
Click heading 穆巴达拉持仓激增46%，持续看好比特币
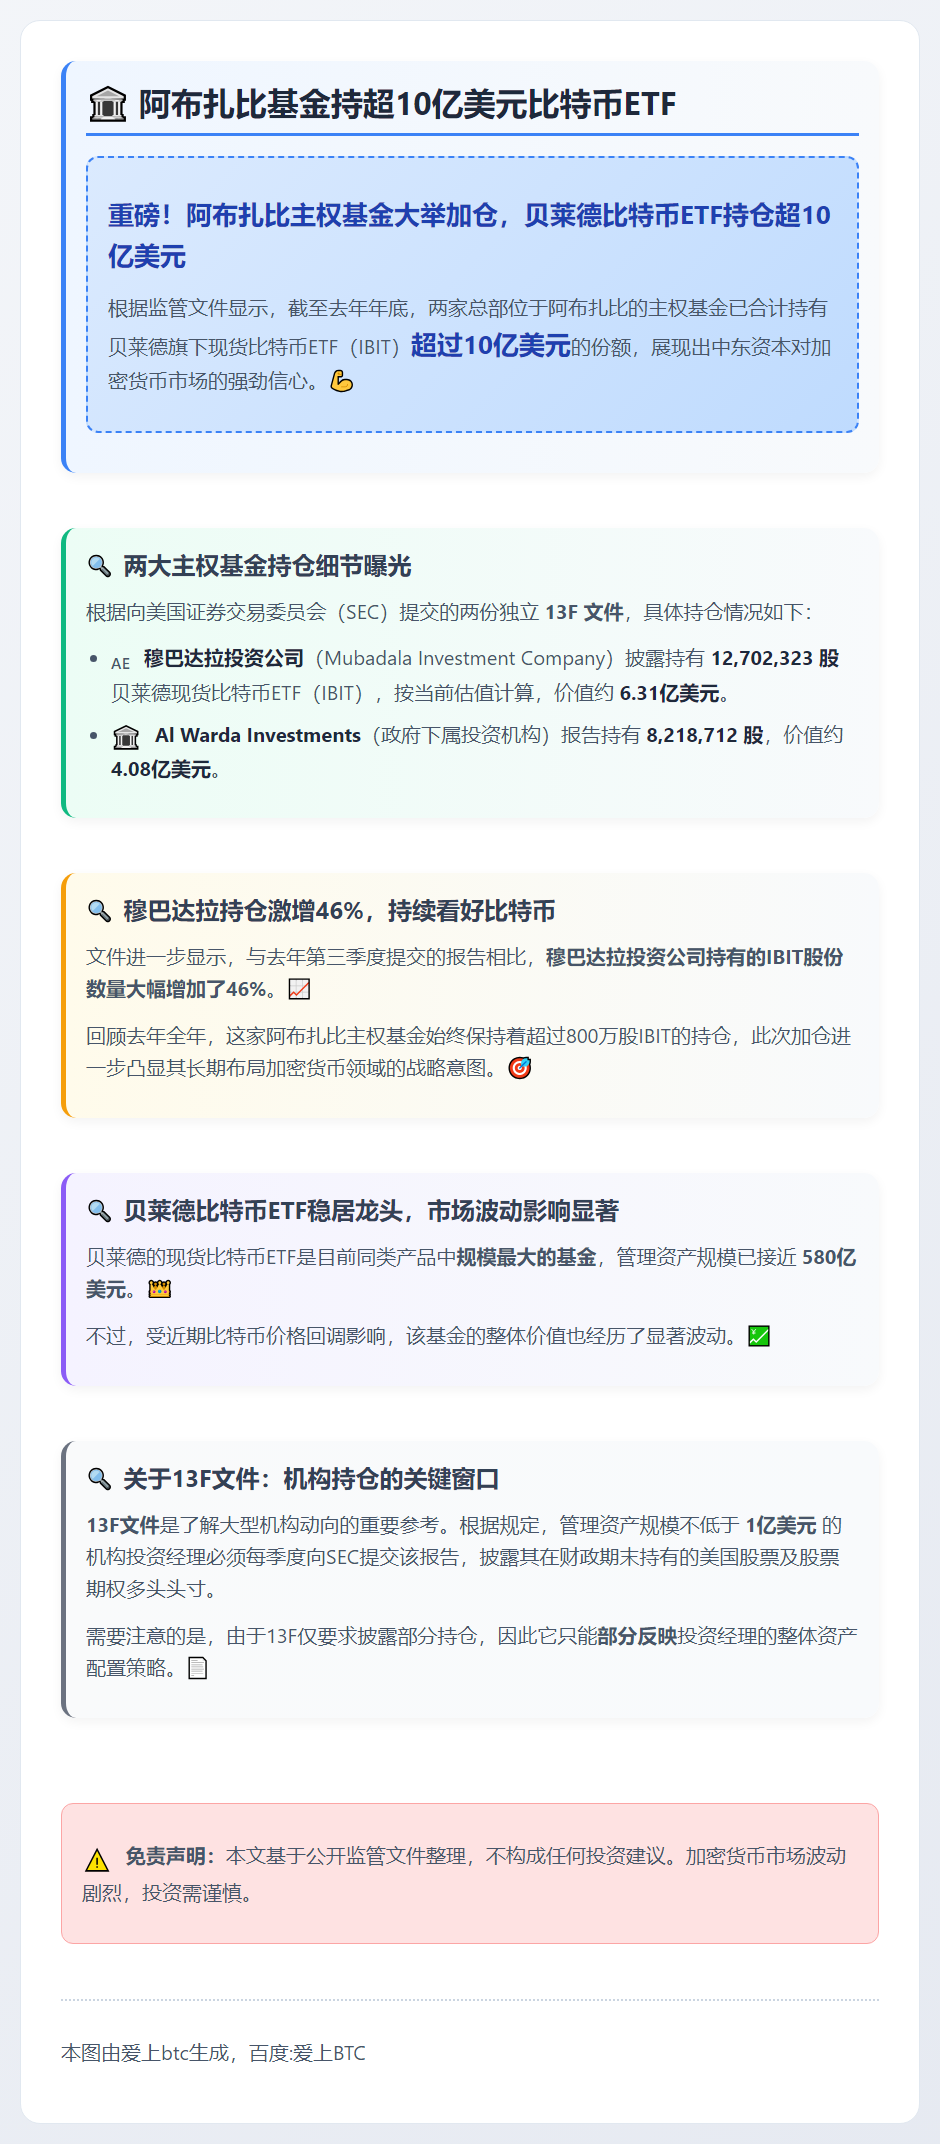[339, 911]
